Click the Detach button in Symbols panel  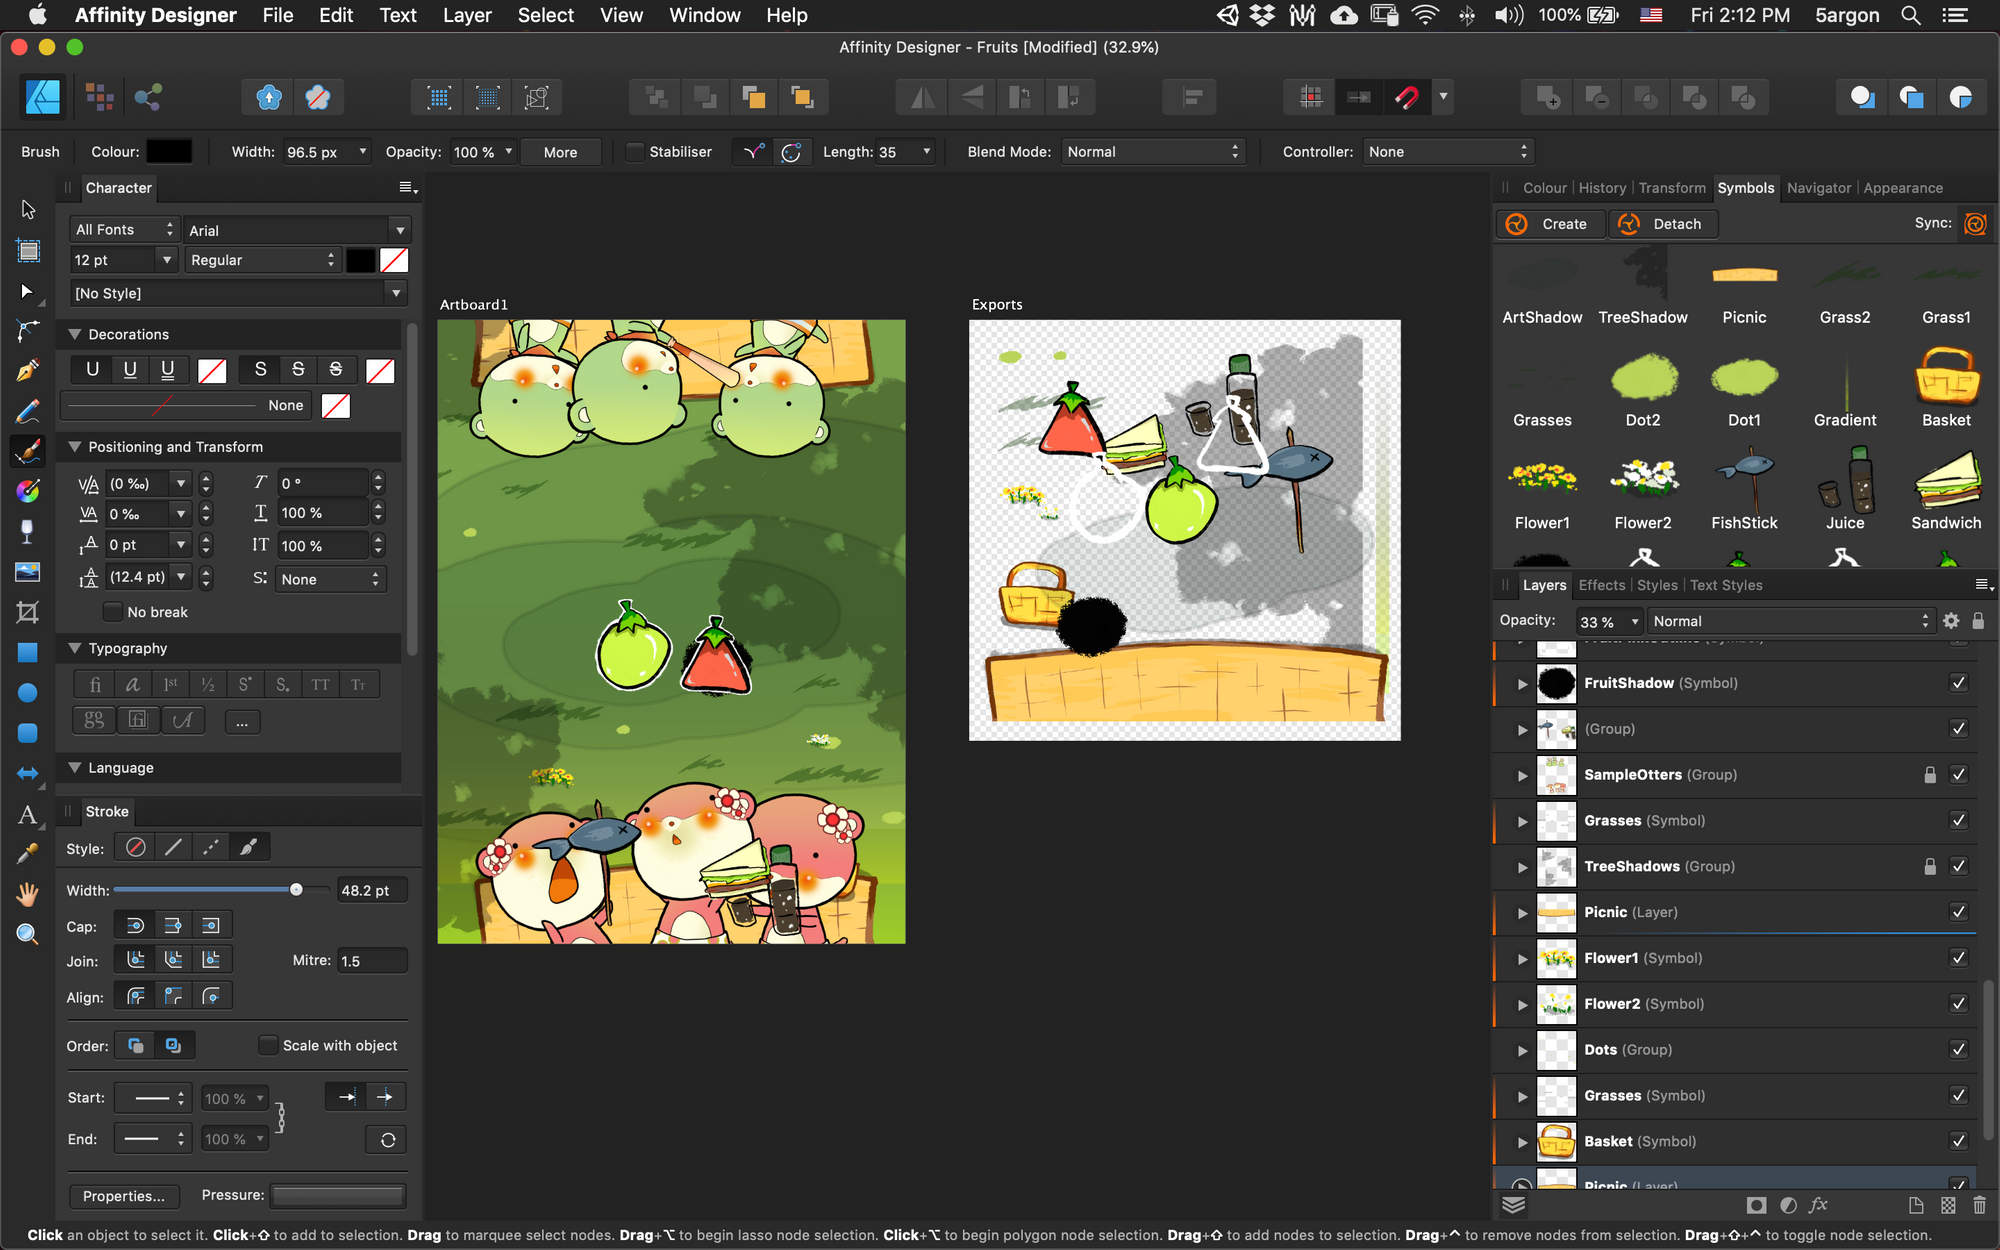(1659, 223)
